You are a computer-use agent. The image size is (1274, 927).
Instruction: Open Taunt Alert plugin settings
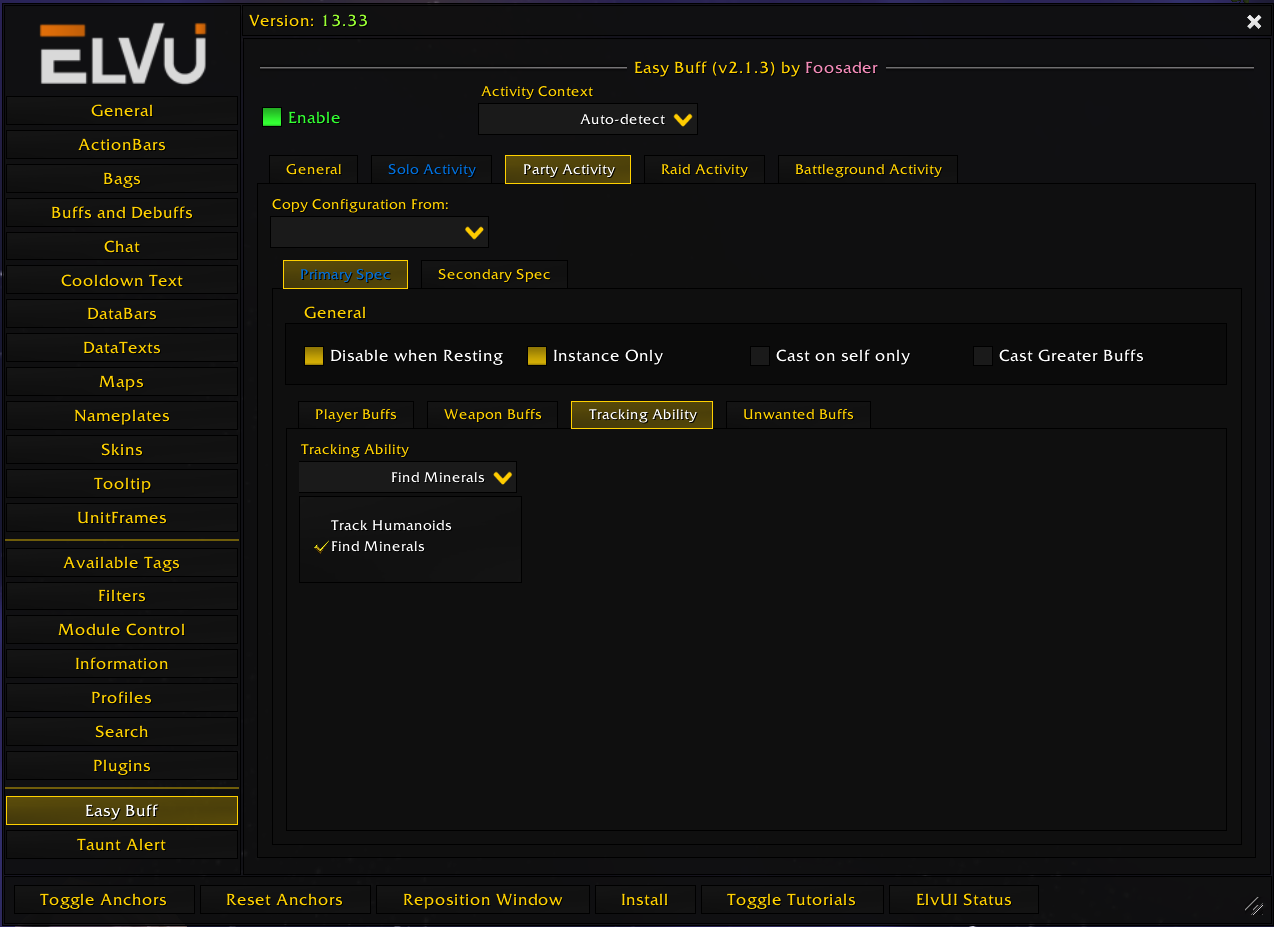pos(122,845)
